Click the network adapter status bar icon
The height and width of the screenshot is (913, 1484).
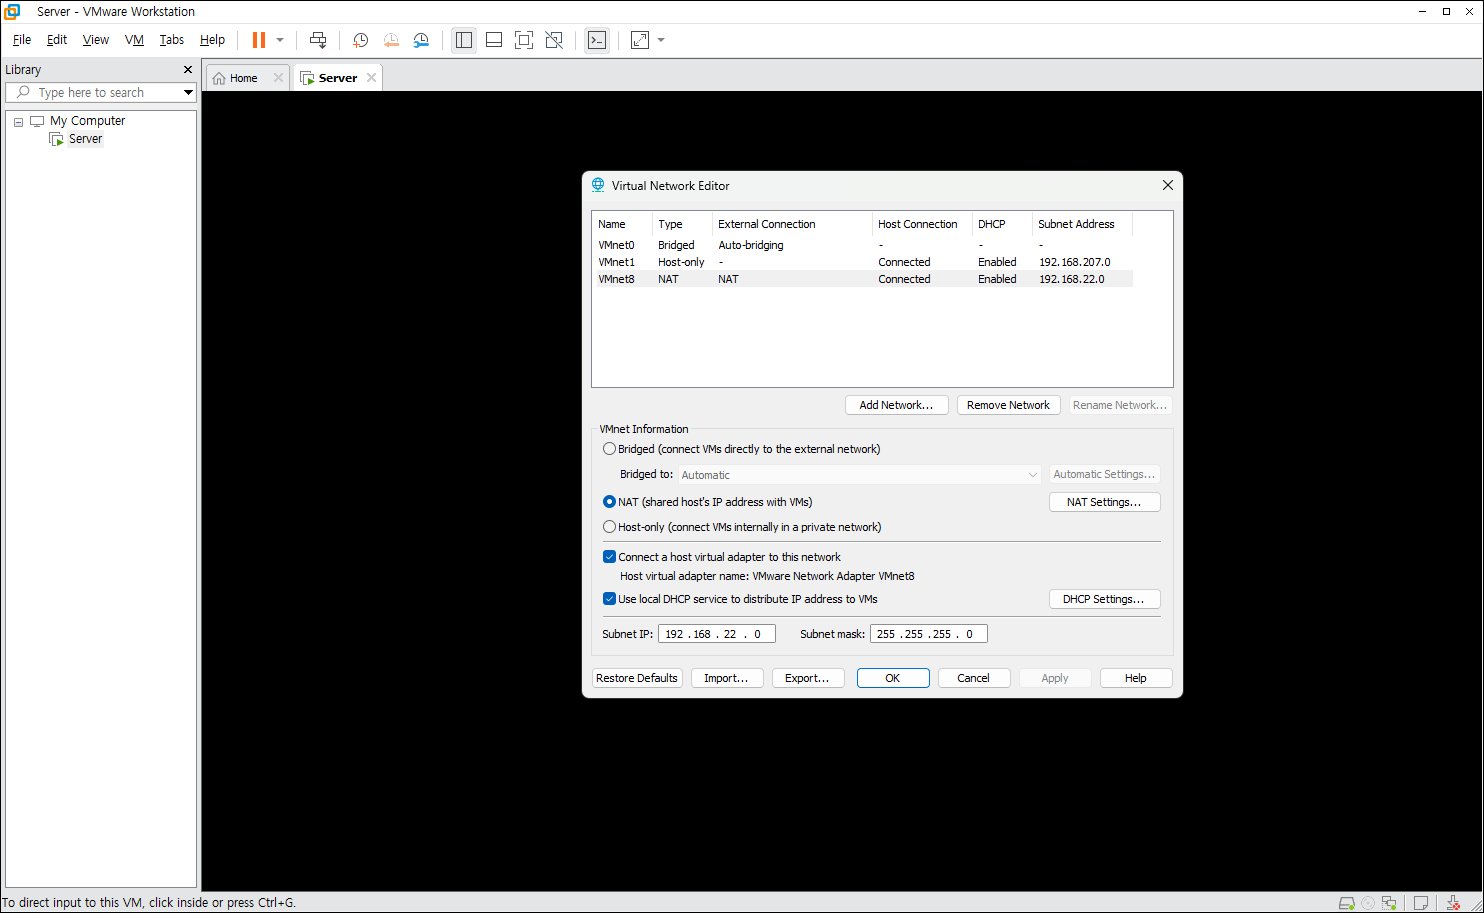1389,902
